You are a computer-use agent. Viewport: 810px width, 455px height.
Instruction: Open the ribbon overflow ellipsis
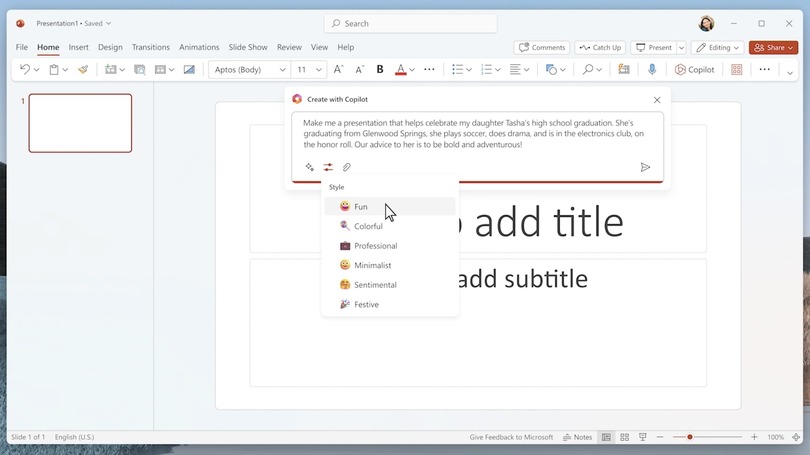point(765,69)
